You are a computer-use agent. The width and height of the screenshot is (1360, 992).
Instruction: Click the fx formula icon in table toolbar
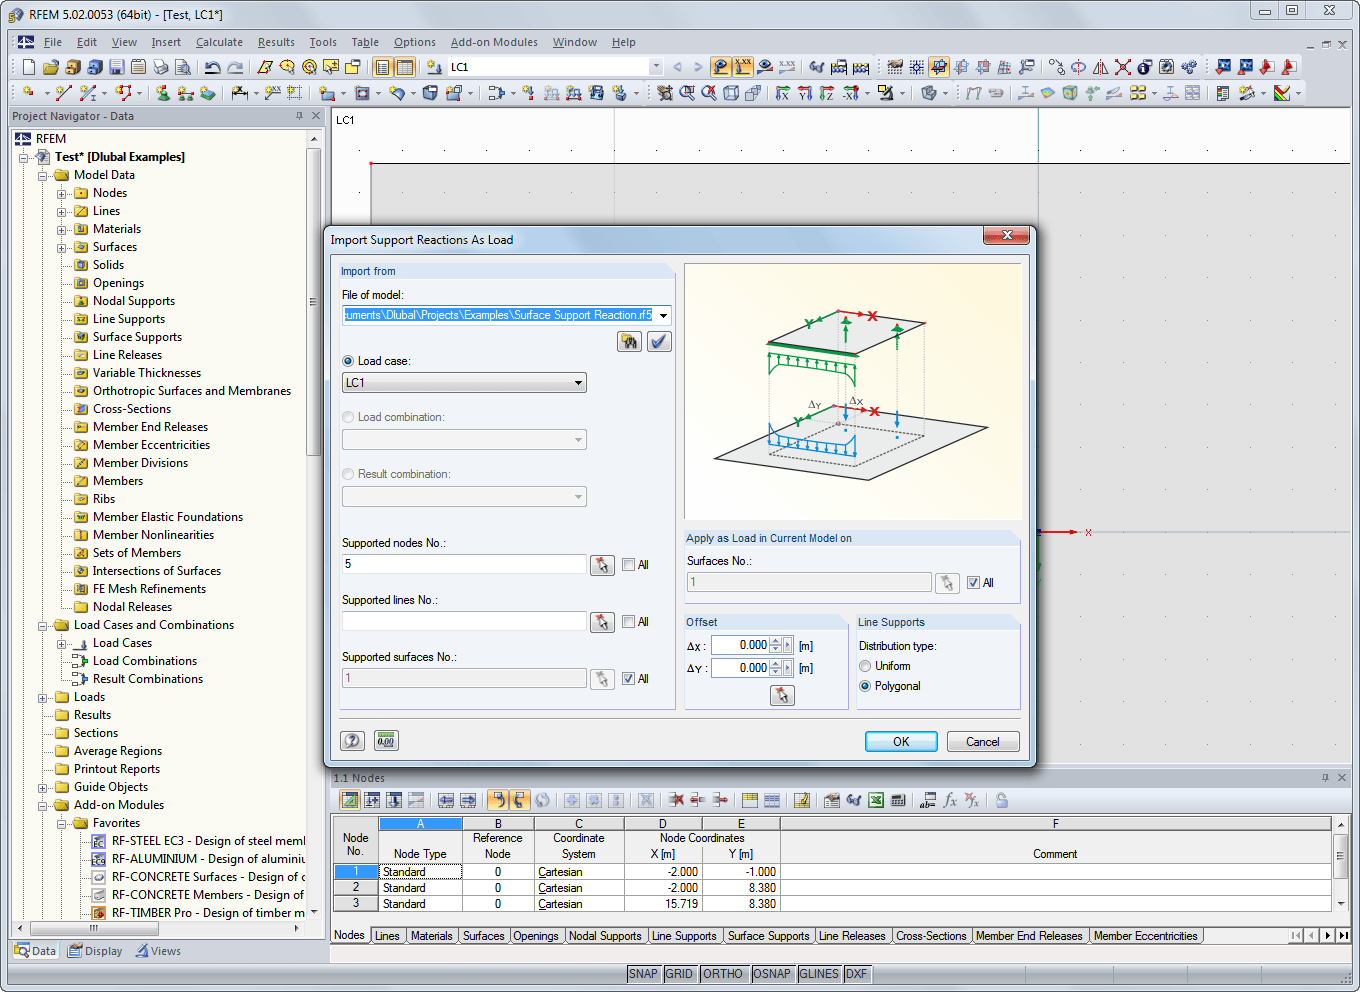pyautogui.click(x=950, y=800)
